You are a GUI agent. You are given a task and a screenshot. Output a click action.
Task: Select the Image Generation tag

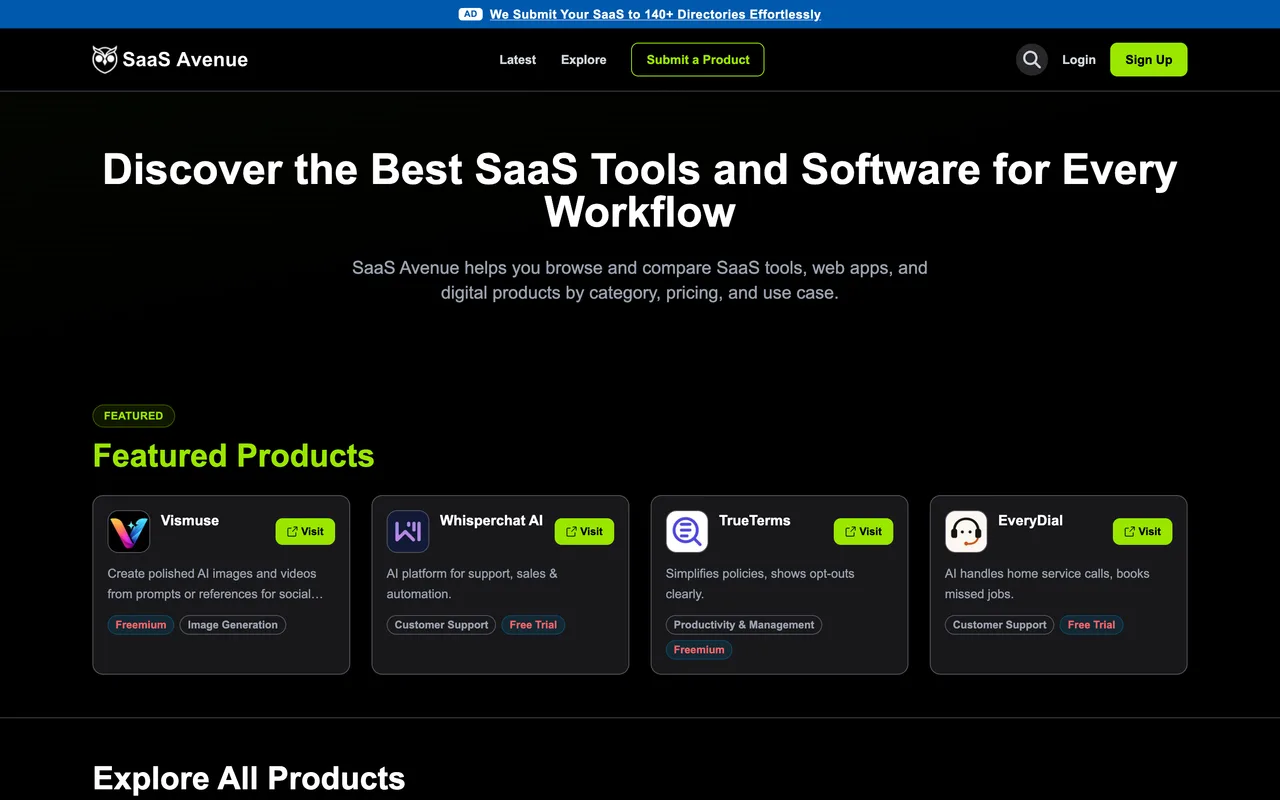[233, 625]
